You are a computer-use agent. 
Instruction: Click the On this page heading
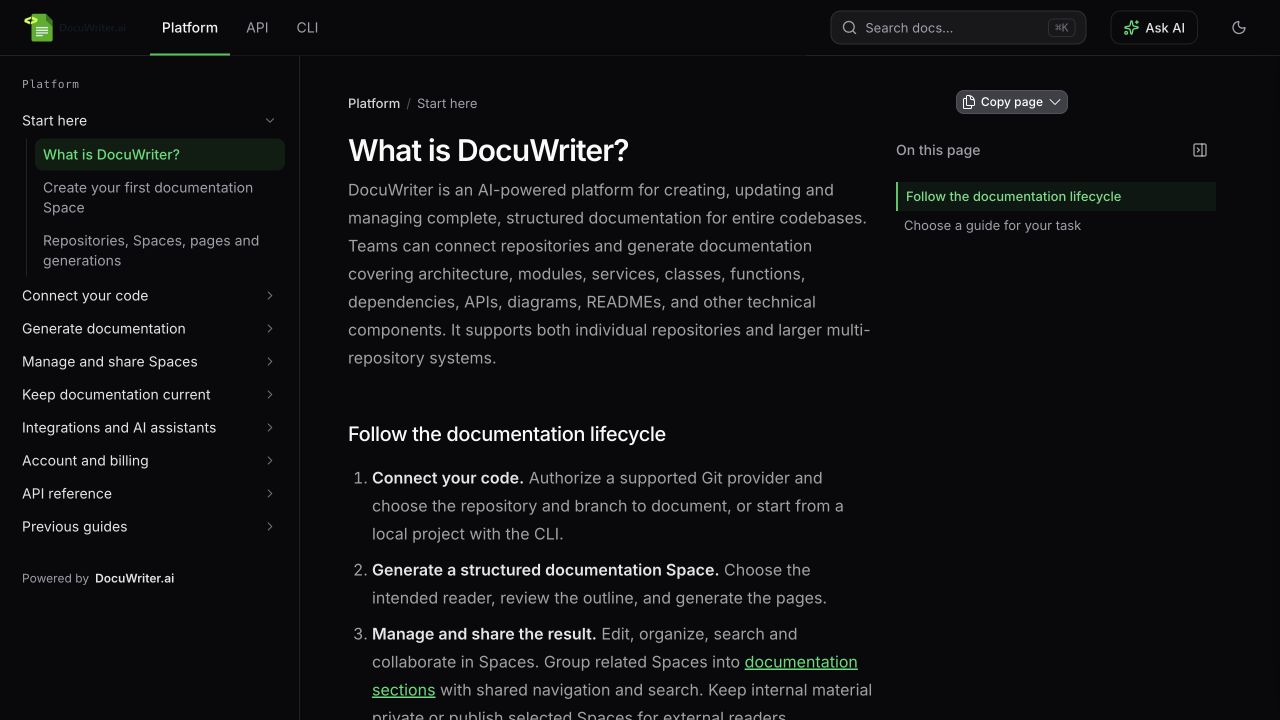click(938, 150)
